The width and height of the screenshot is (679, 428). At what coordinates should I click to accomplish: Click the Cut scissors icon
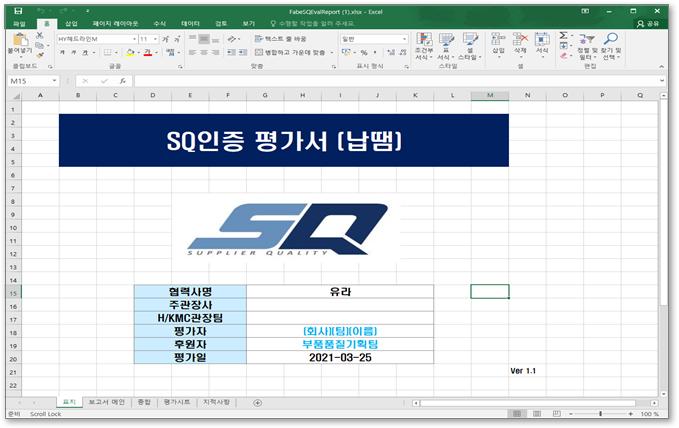point(40,35)
